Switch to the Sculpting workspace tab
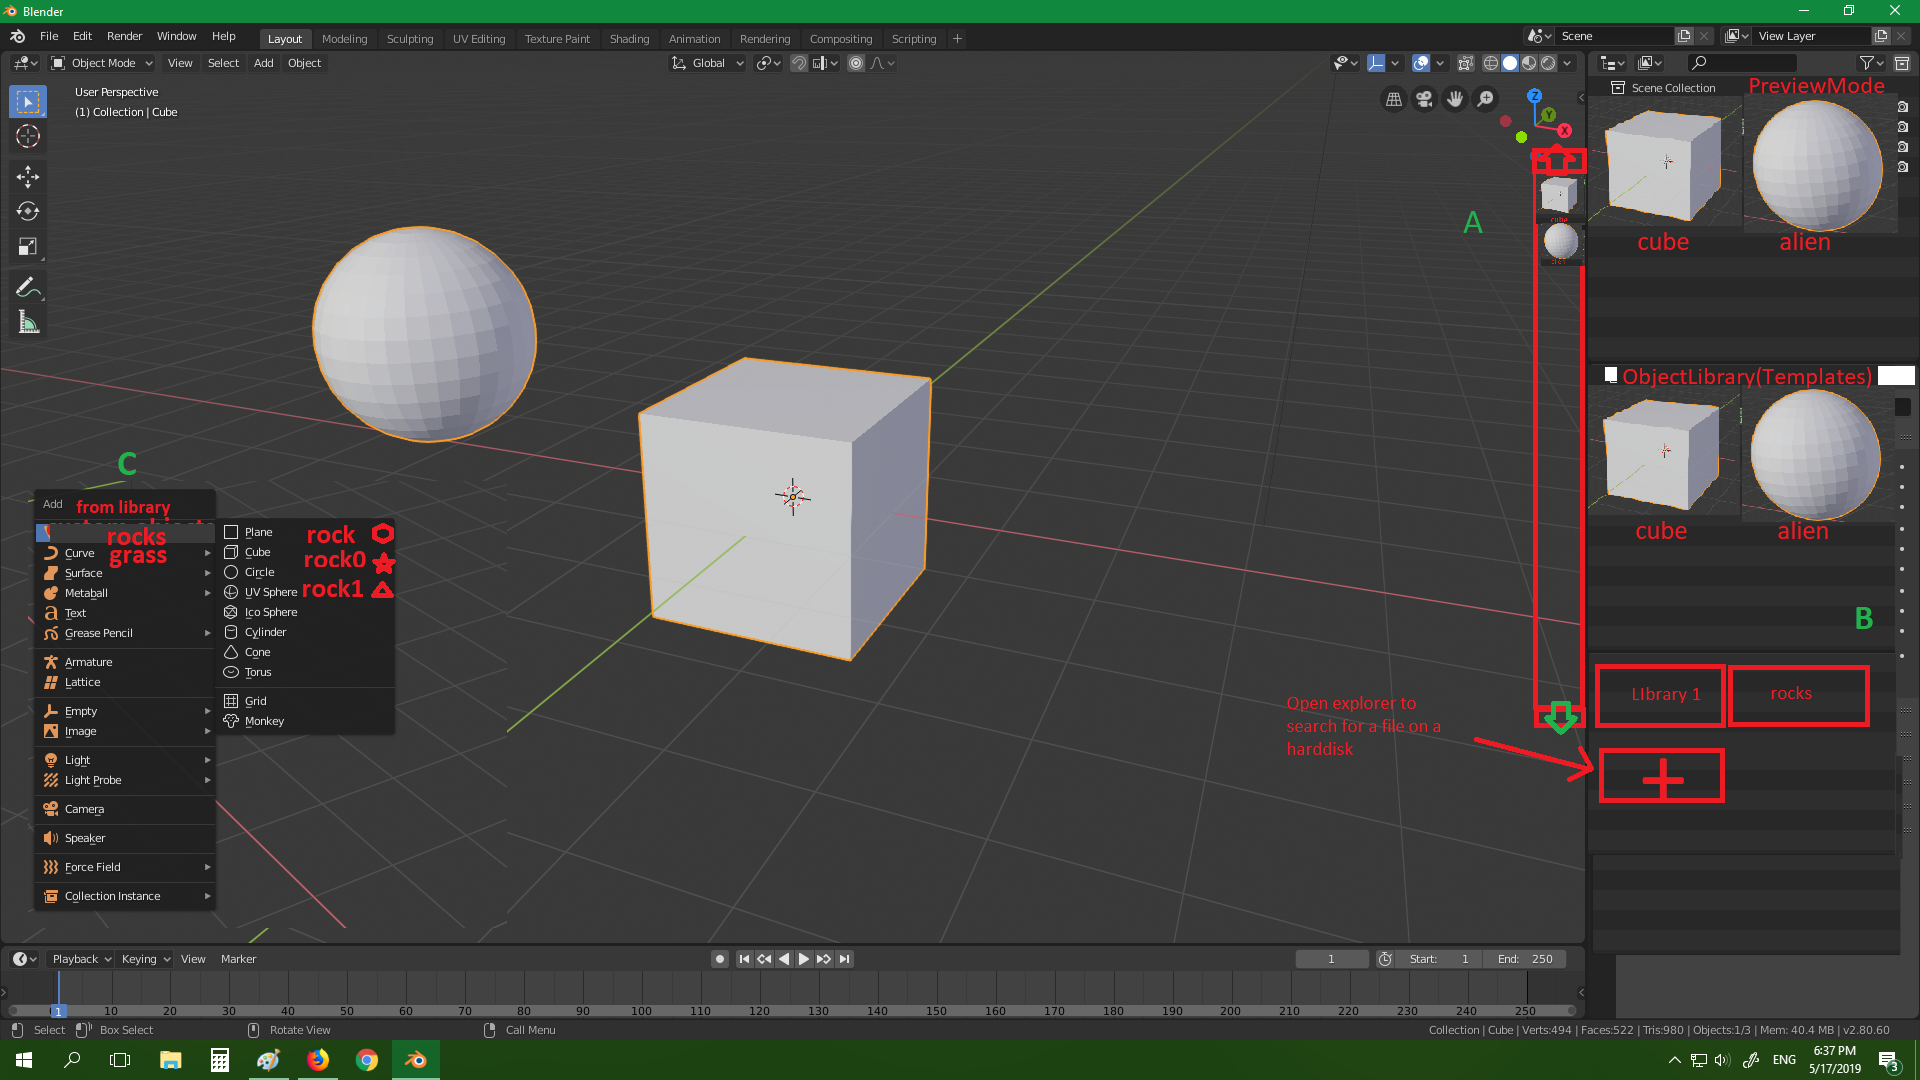This screenshot has width=1920, height=1080. pyautogui.click(x=410, y=39)
